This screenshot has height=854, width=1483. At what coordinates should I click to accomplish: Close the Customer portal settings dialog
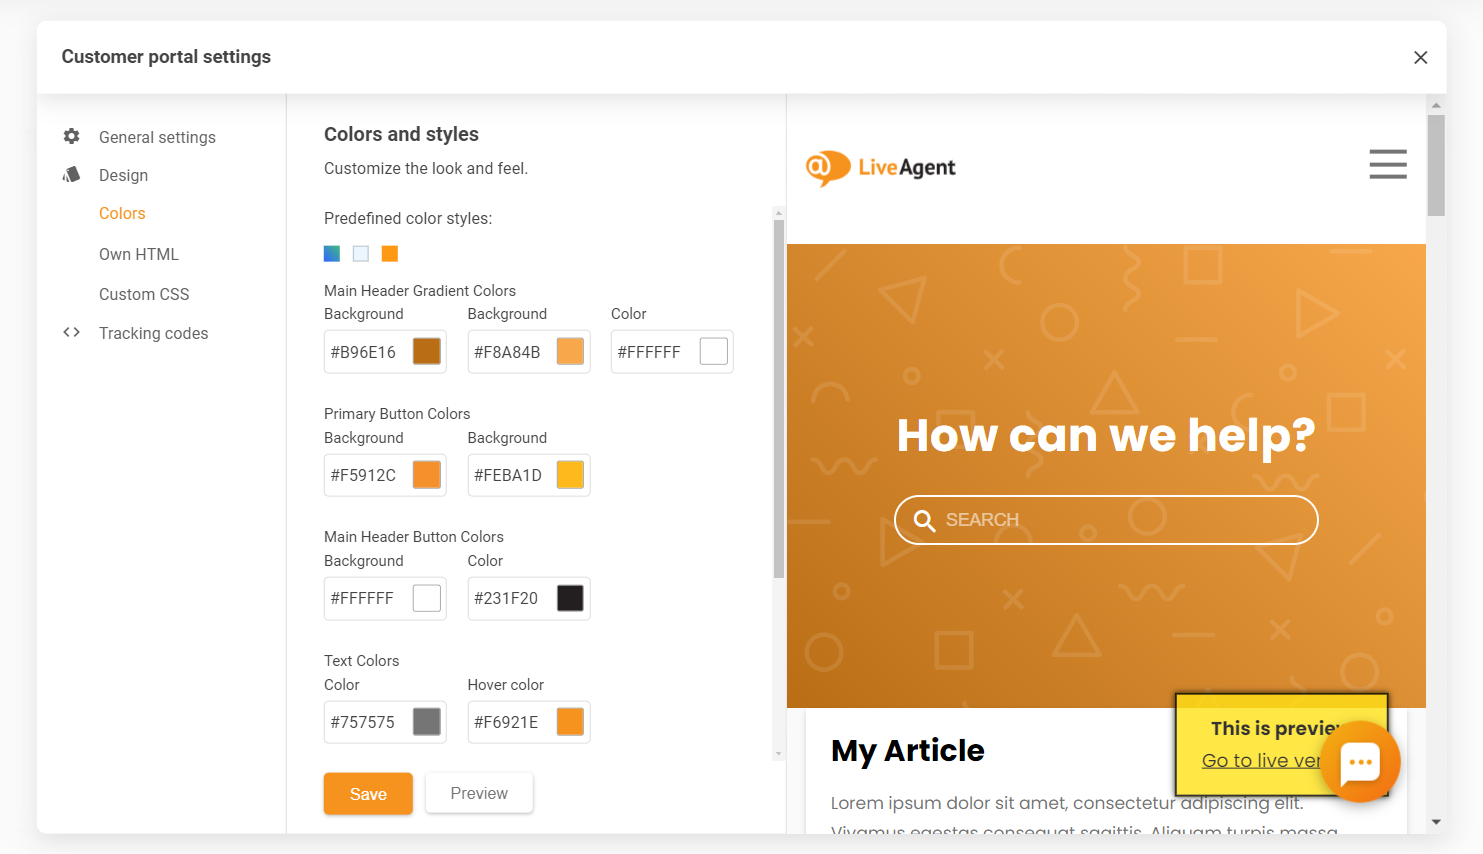(x=1420, y=58)
